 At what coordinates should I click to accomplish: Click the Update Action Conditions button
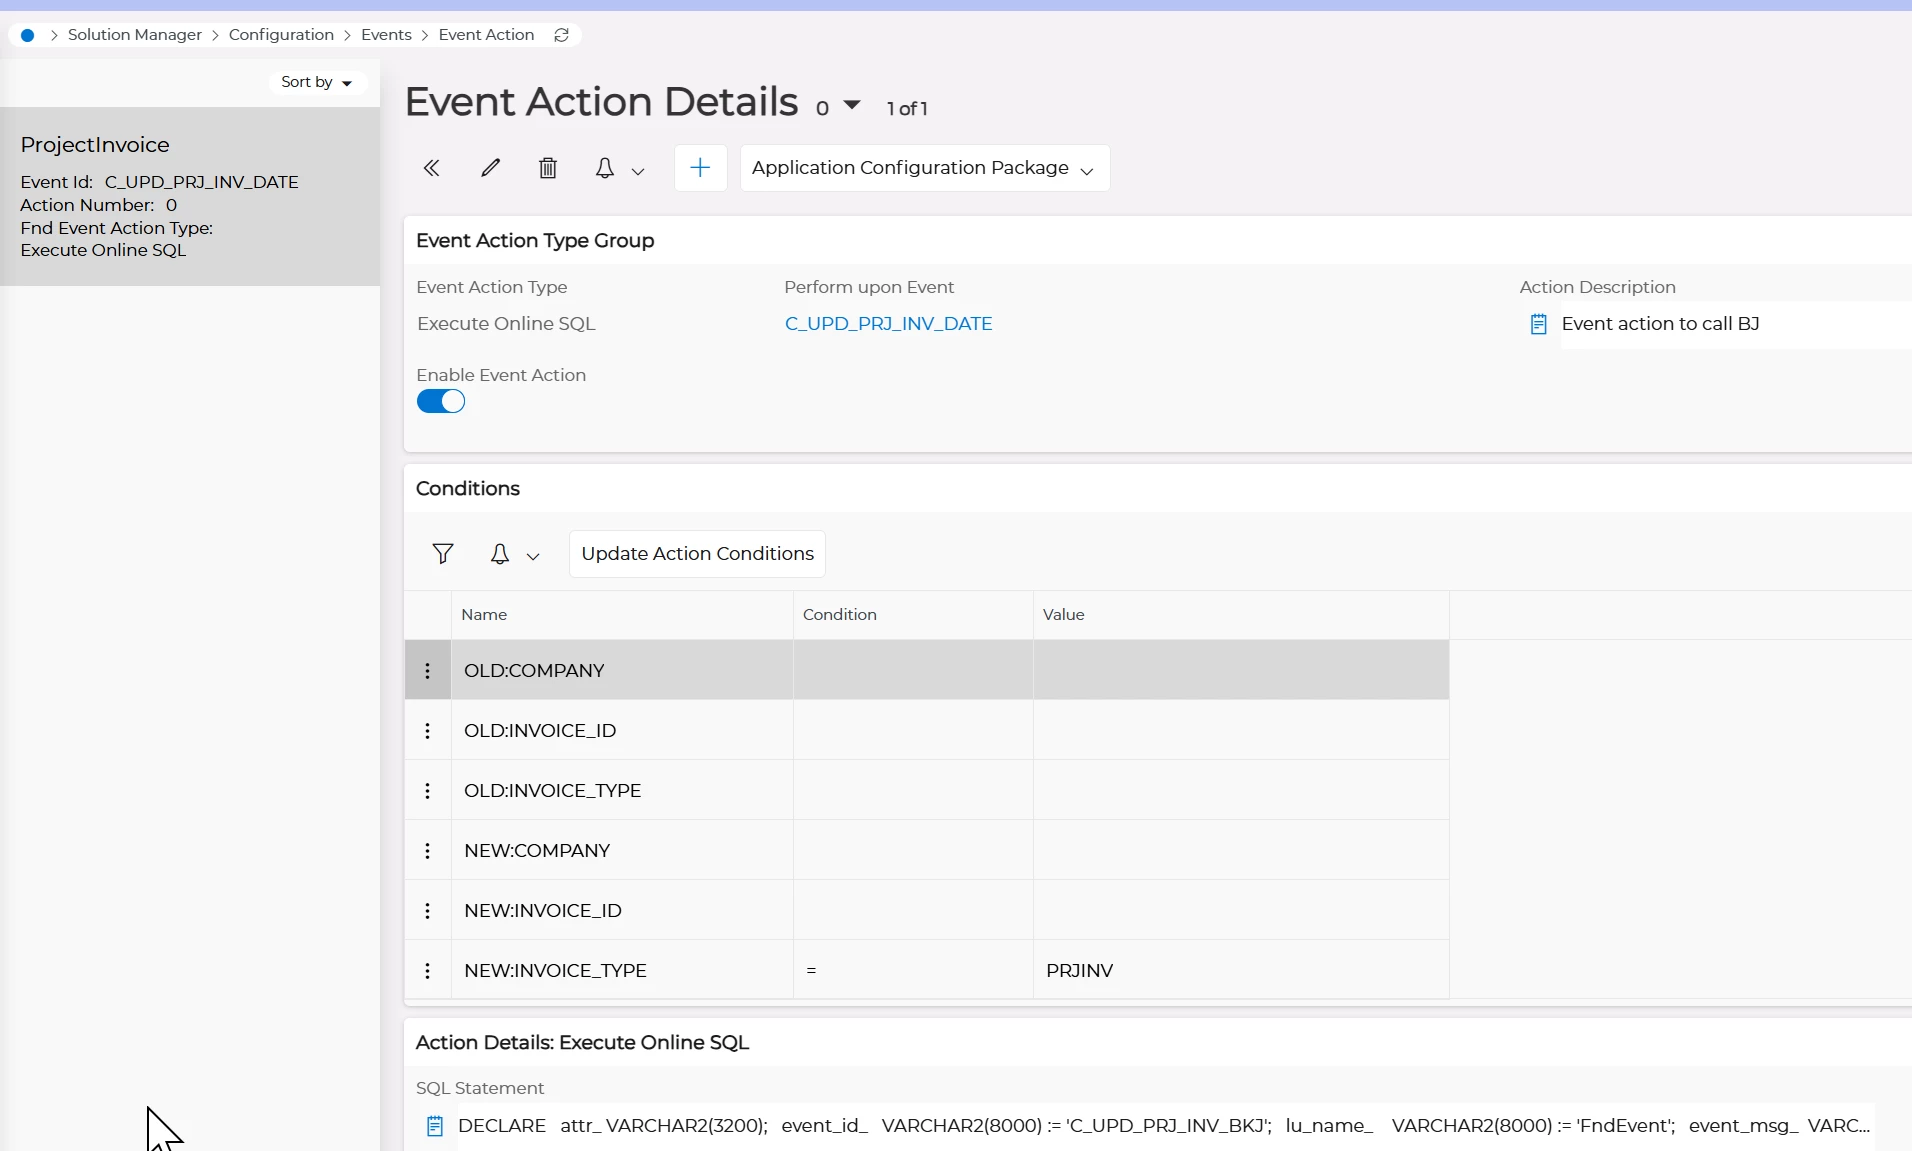(x=697, y=554)
